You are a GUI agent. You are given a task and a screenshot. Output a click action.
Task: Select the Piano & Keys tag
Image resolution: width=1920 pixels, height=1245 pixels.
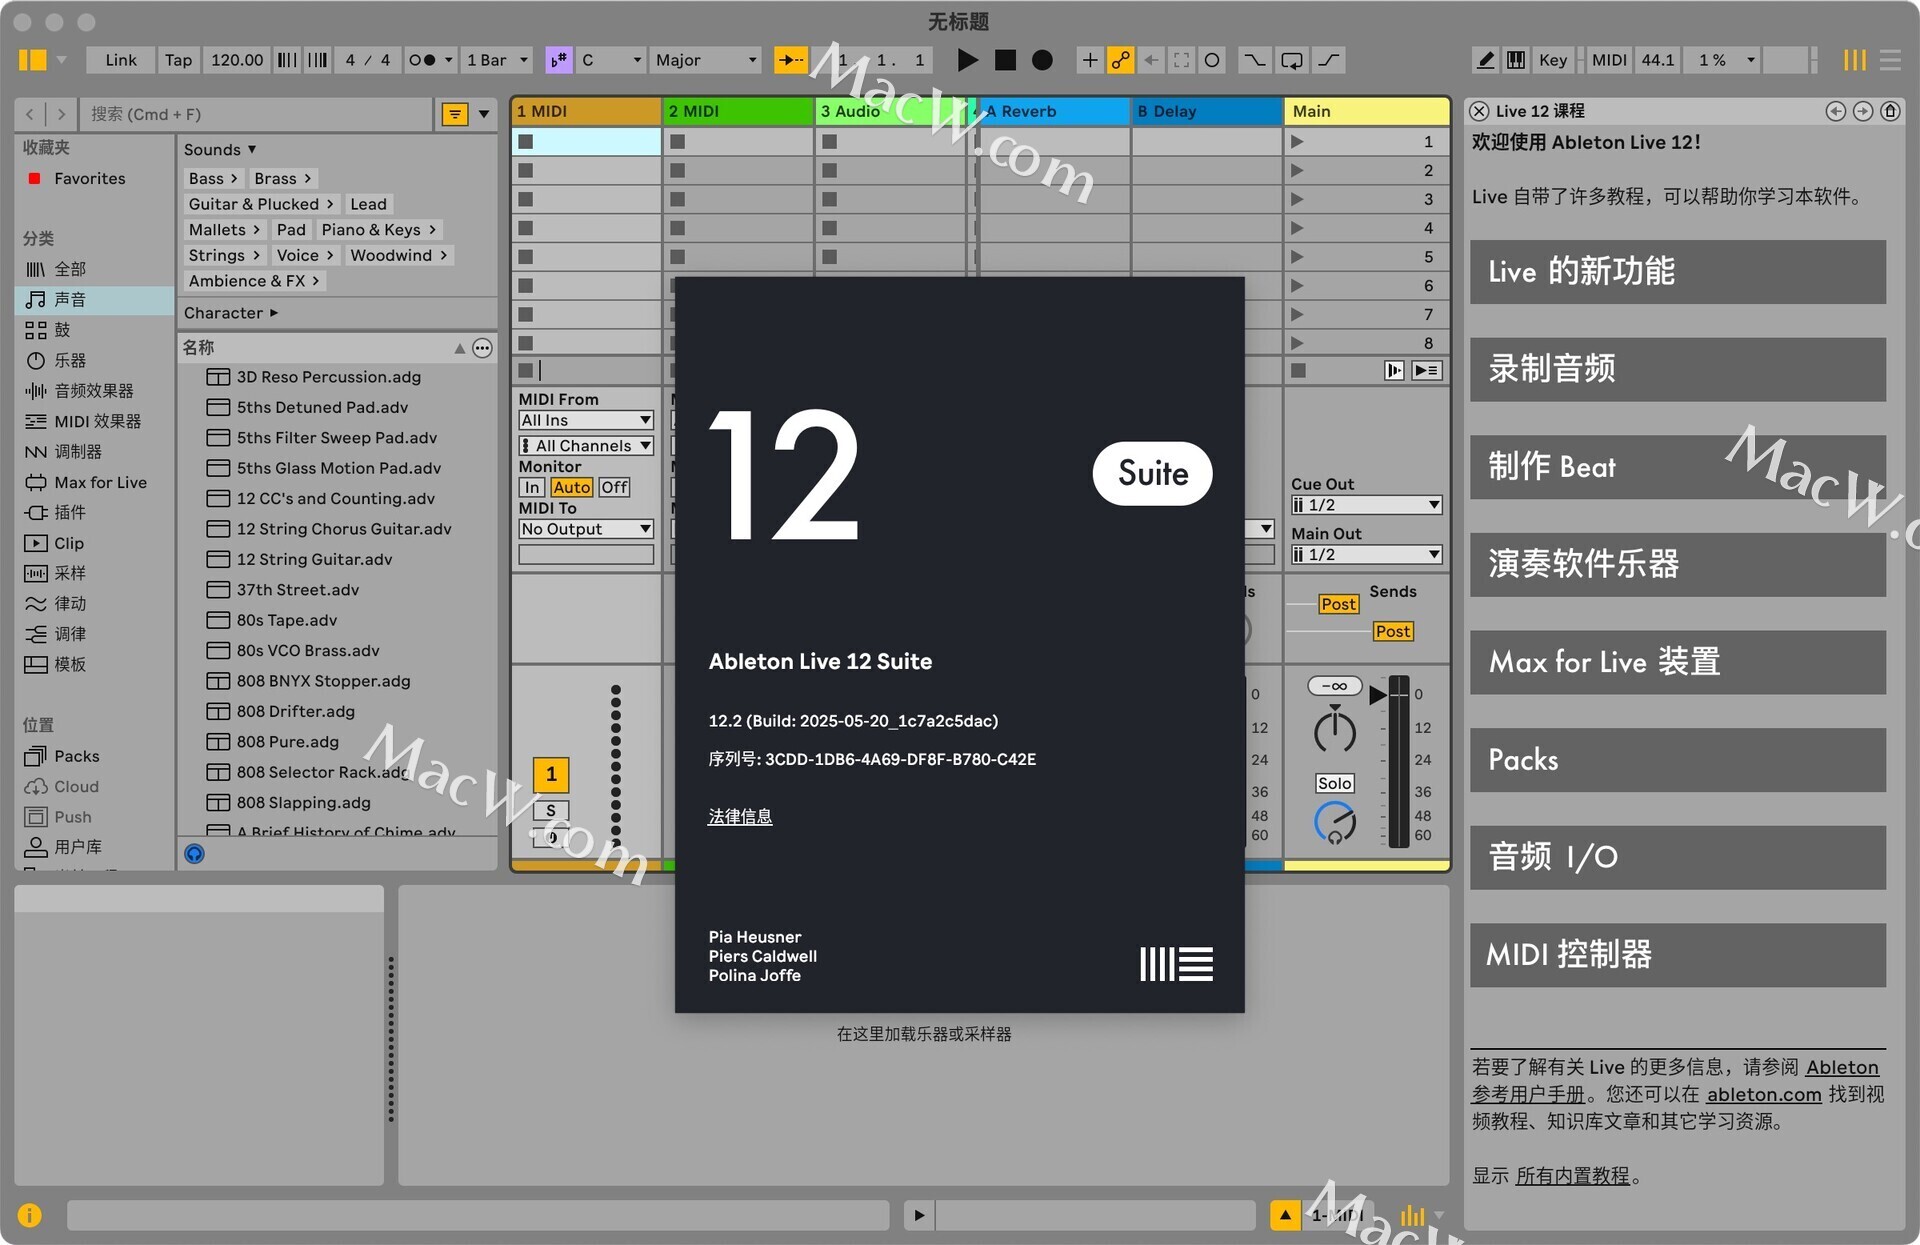pyautogui.click(x=379, y=229)
